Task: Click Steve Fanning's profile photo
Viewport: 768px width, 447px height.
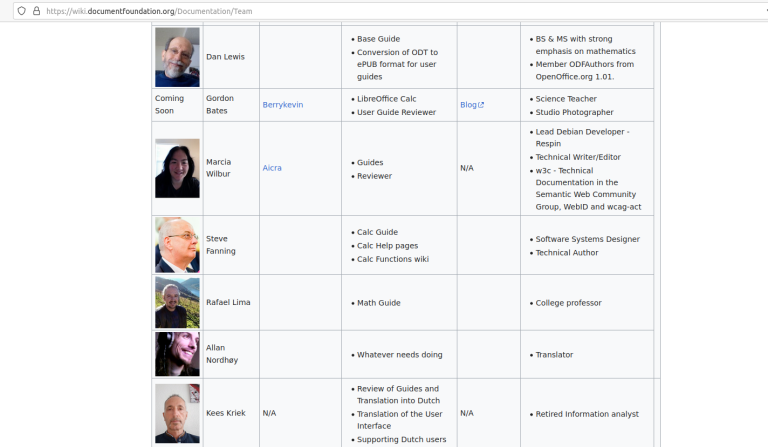Action: point(177,245)
